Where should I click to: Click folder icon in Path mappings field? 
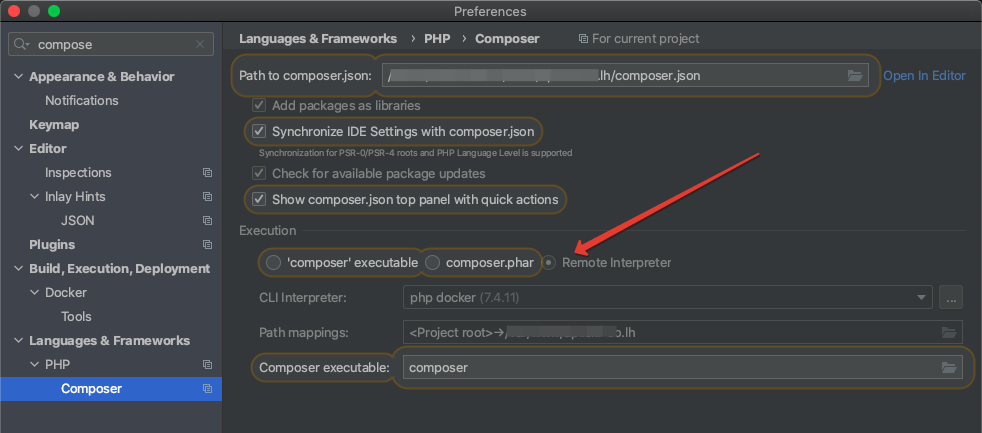coord(949,332)
